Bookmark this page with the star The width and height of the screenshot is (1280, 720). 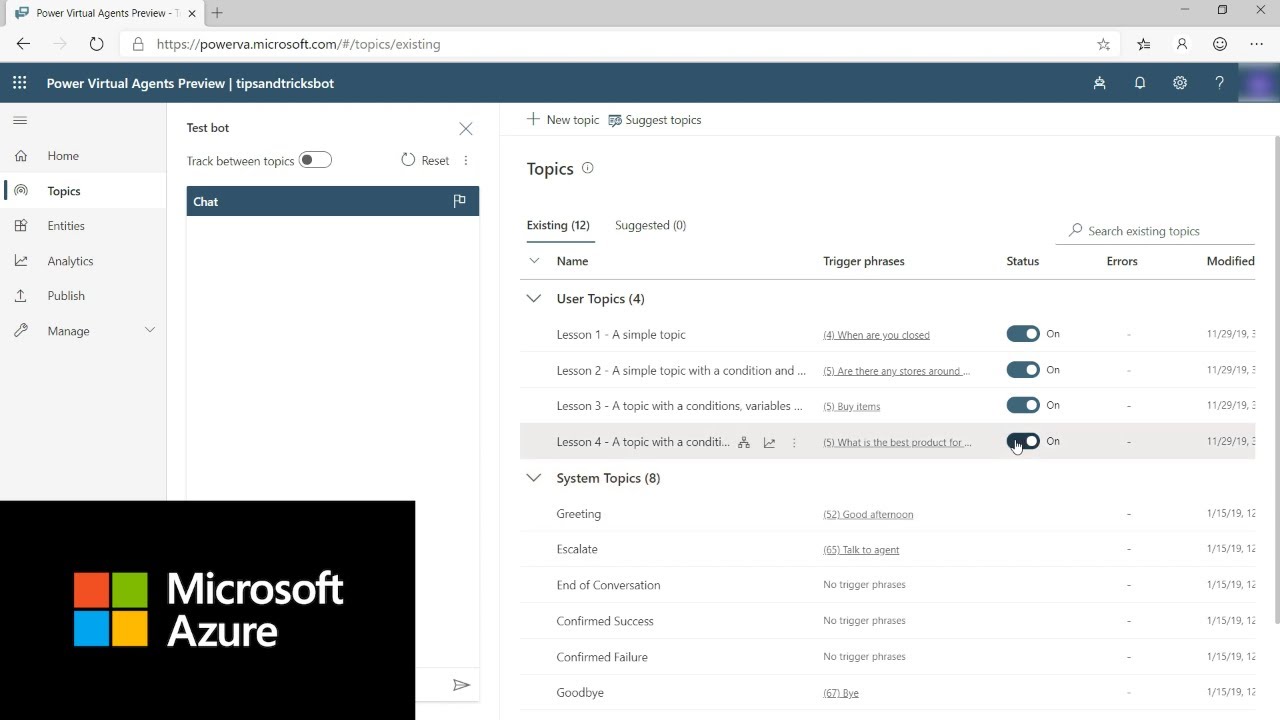1103,44
